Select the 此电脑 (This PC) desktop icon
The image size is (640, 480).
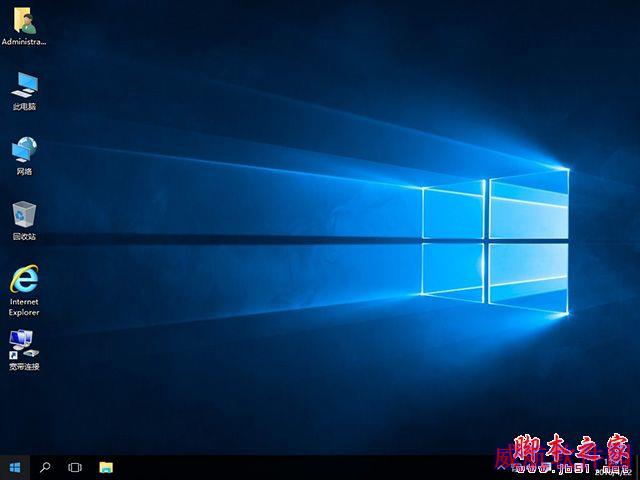(x=24, y=91)
